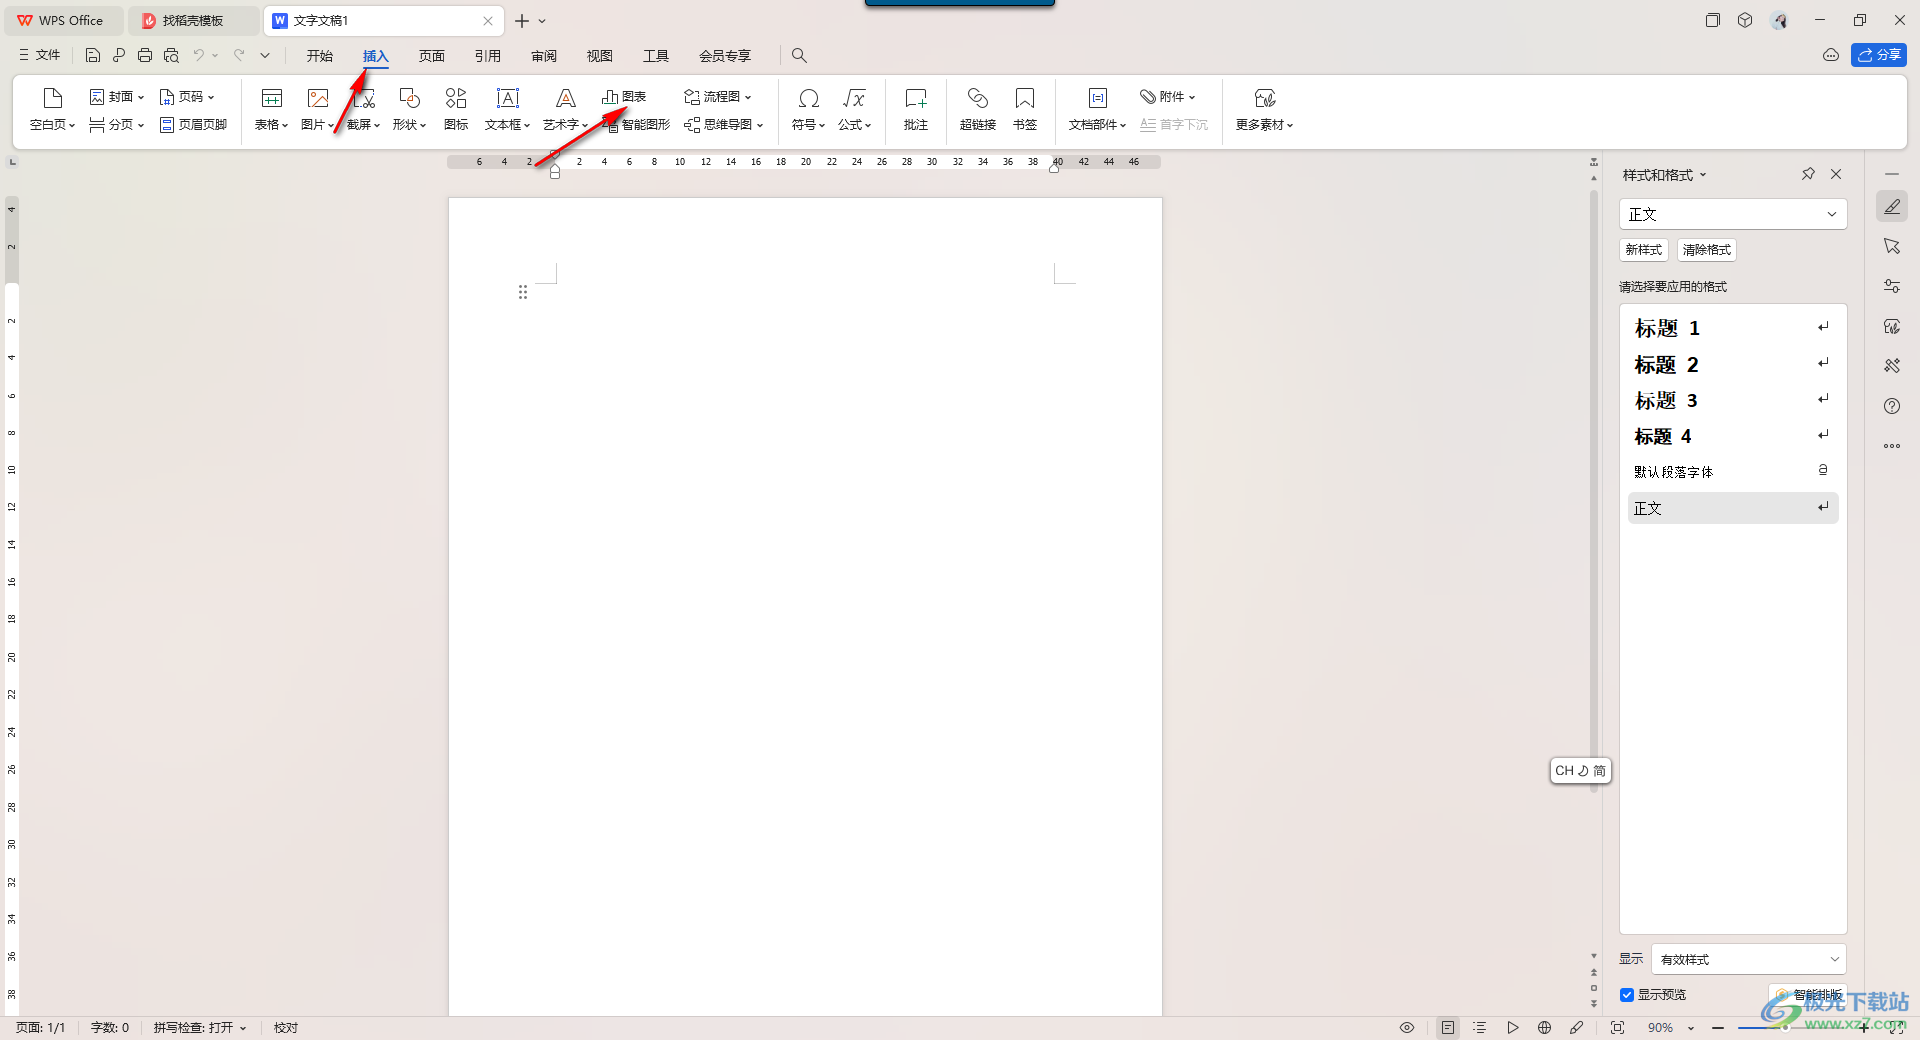Toggle the 显示预览 checkbox
This screenshot has height=1040, width=1920.
coord(1627,995)
